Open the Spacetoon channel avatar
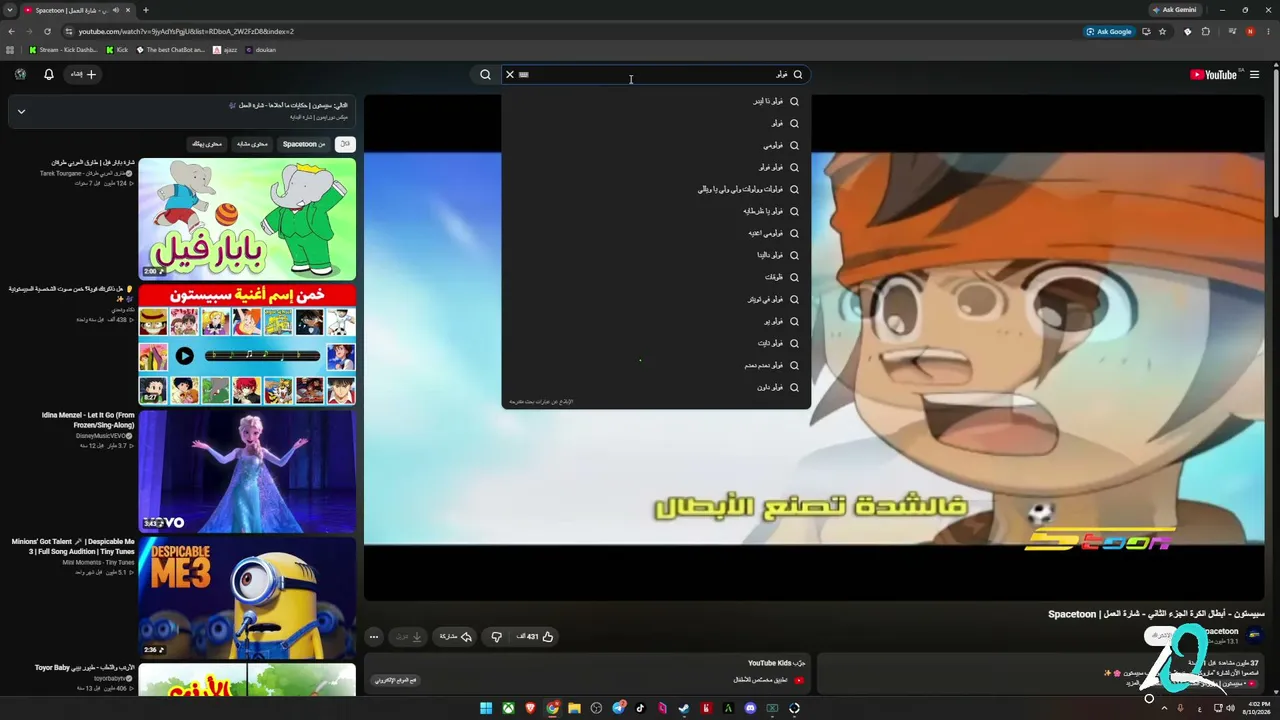The width and height of the screenshot is (1280, 720). pyautogui.click(x=1255, y=635)
